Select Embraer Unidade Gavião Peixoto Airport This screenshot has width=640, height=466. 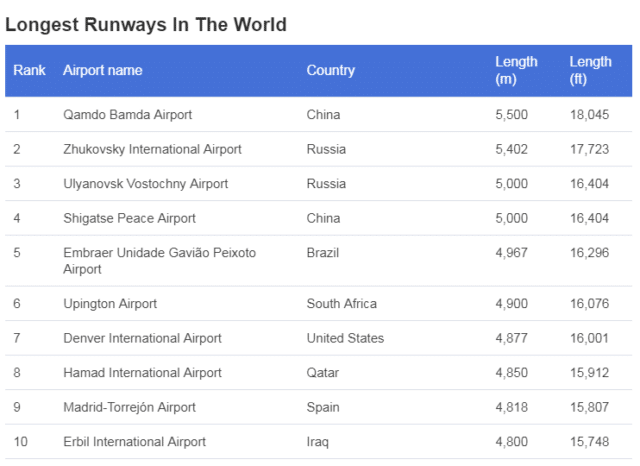(160, 261)
